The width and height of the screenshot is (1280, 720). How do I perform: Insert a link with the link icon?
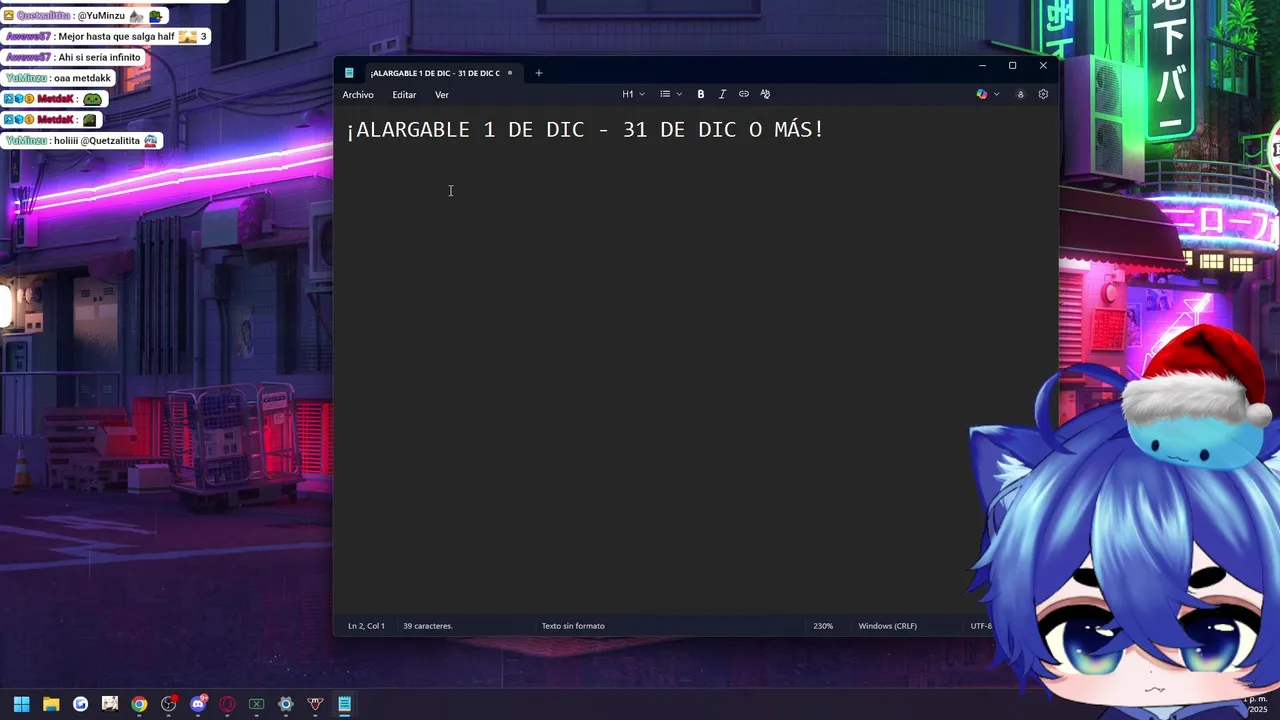coord(744,94)
